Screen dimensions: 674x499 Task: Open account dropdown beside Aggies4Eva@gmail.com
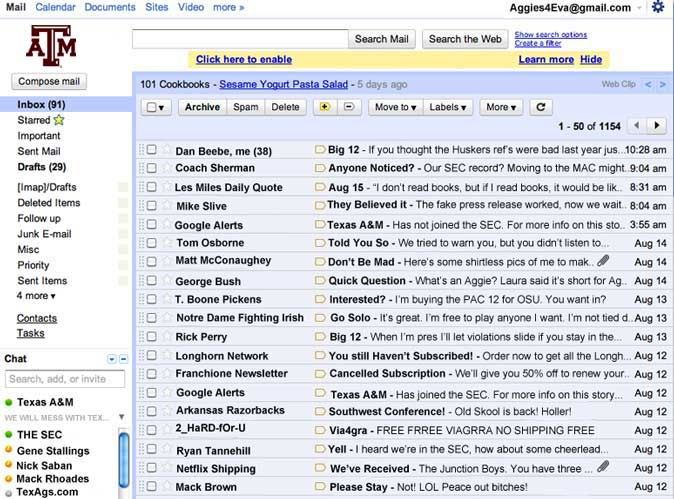pos(639,8)
